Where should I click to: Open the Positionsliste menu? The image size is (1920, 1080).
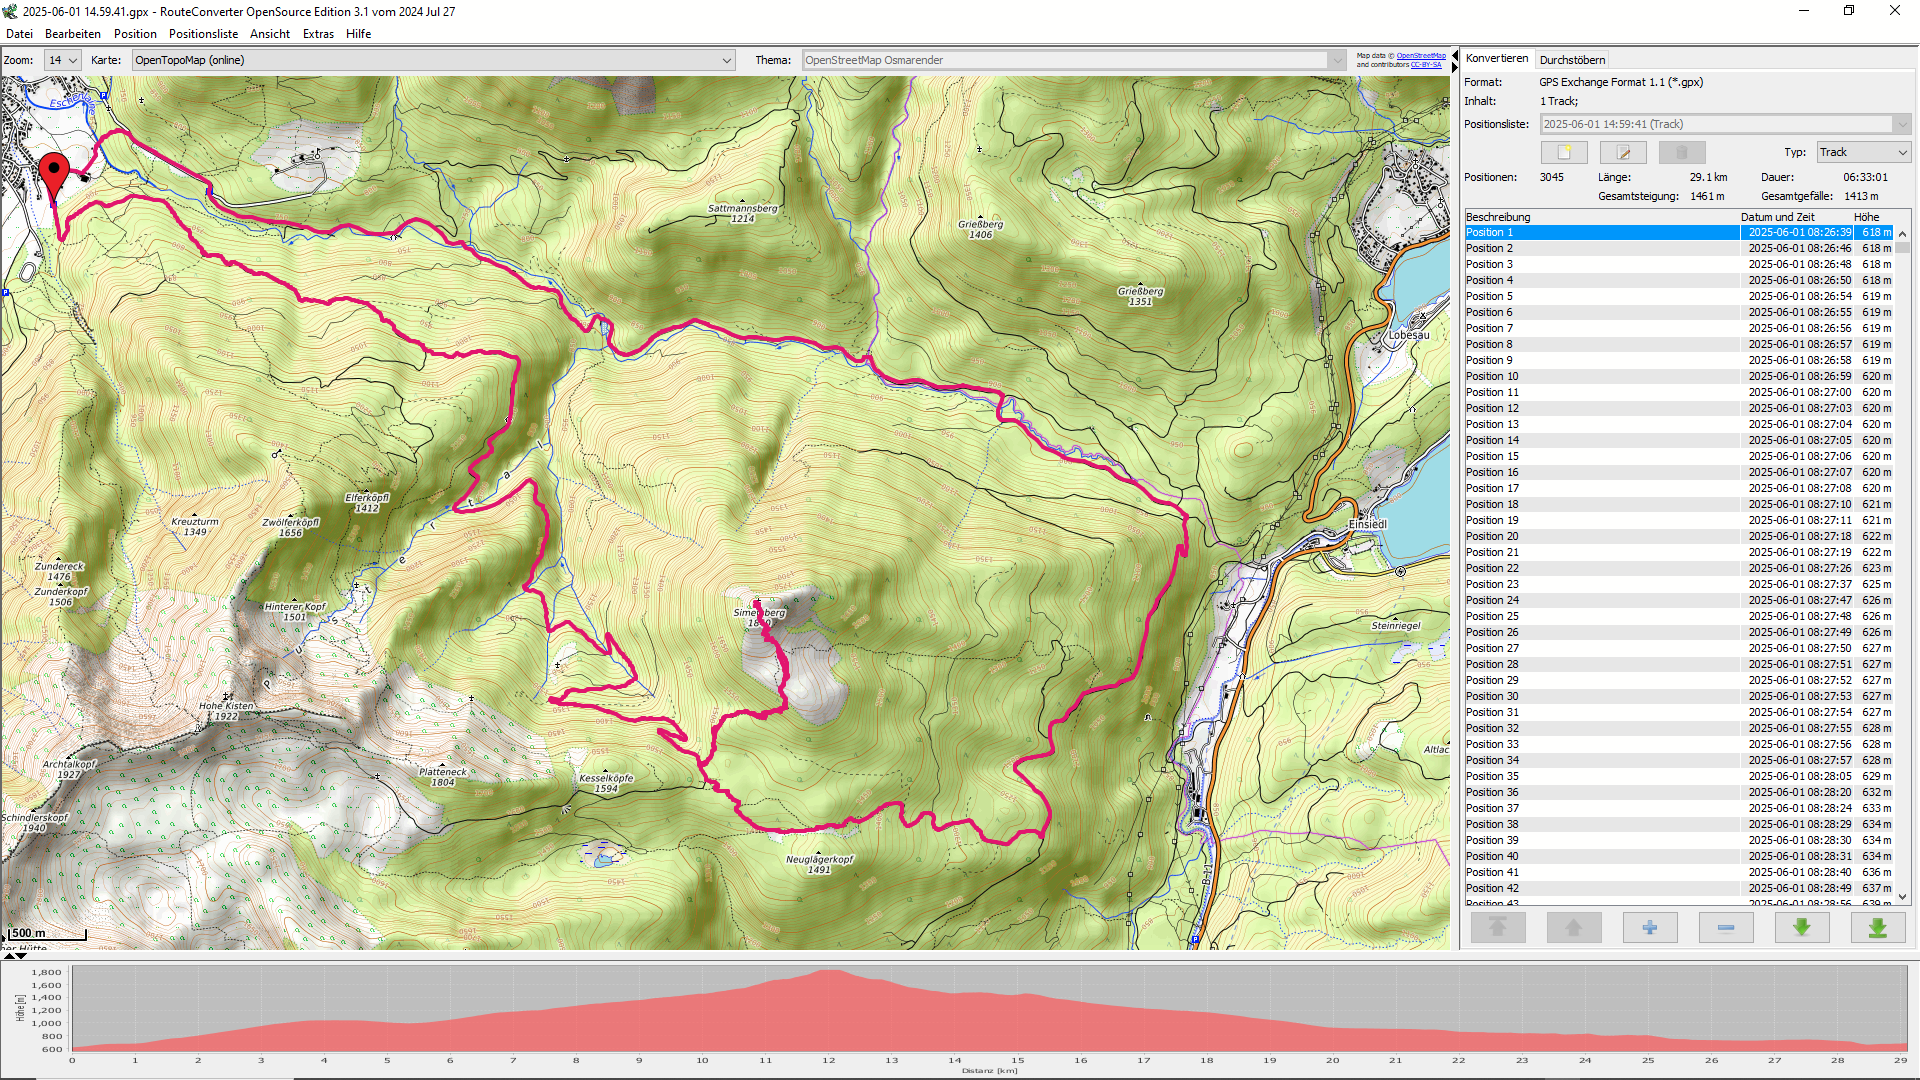pos(203,34)
